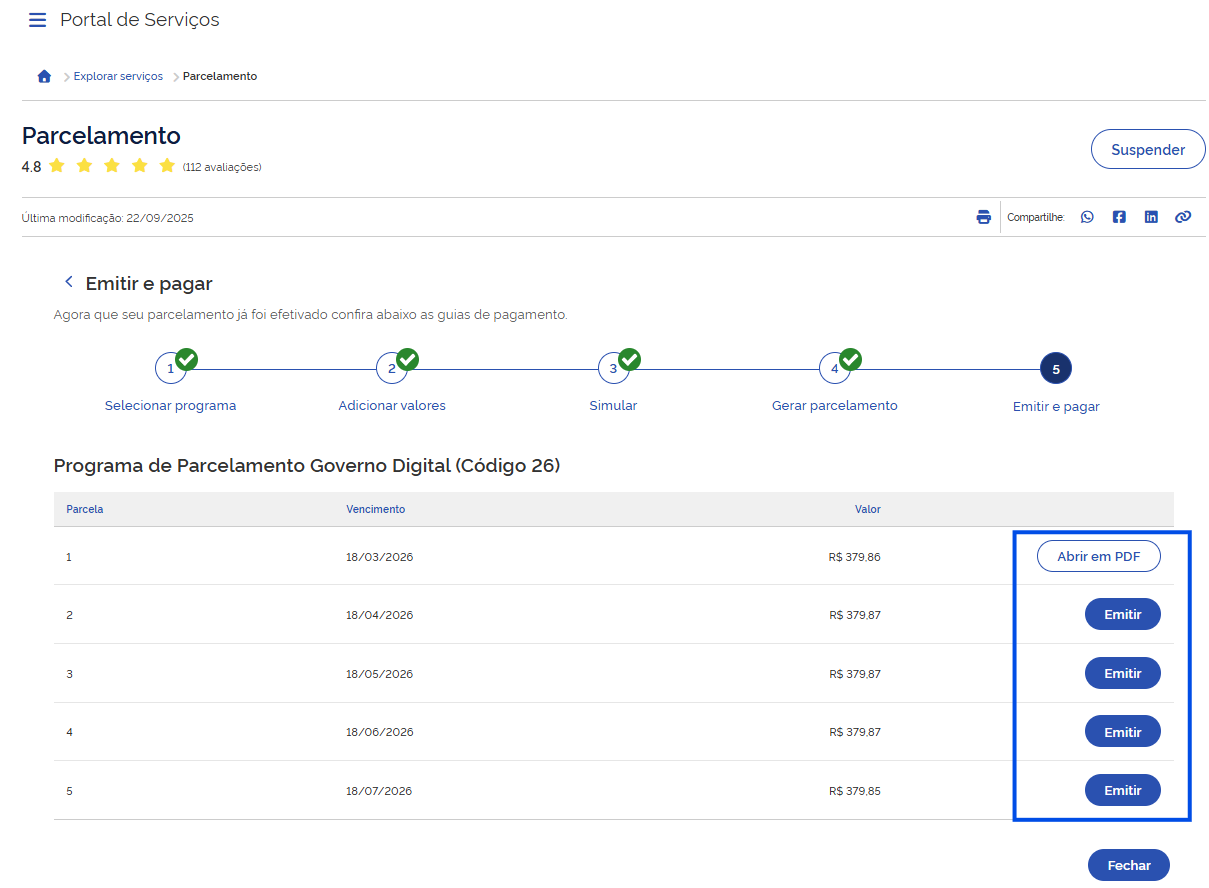Click the Parcela column header

tap(85, 509)
